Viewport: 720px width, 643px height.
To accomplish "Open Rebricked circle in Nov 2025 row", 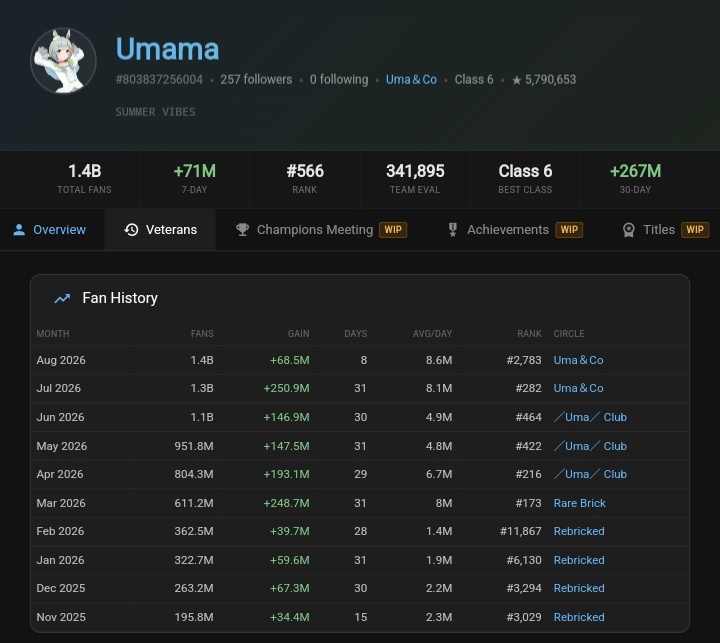I will 579,617.
